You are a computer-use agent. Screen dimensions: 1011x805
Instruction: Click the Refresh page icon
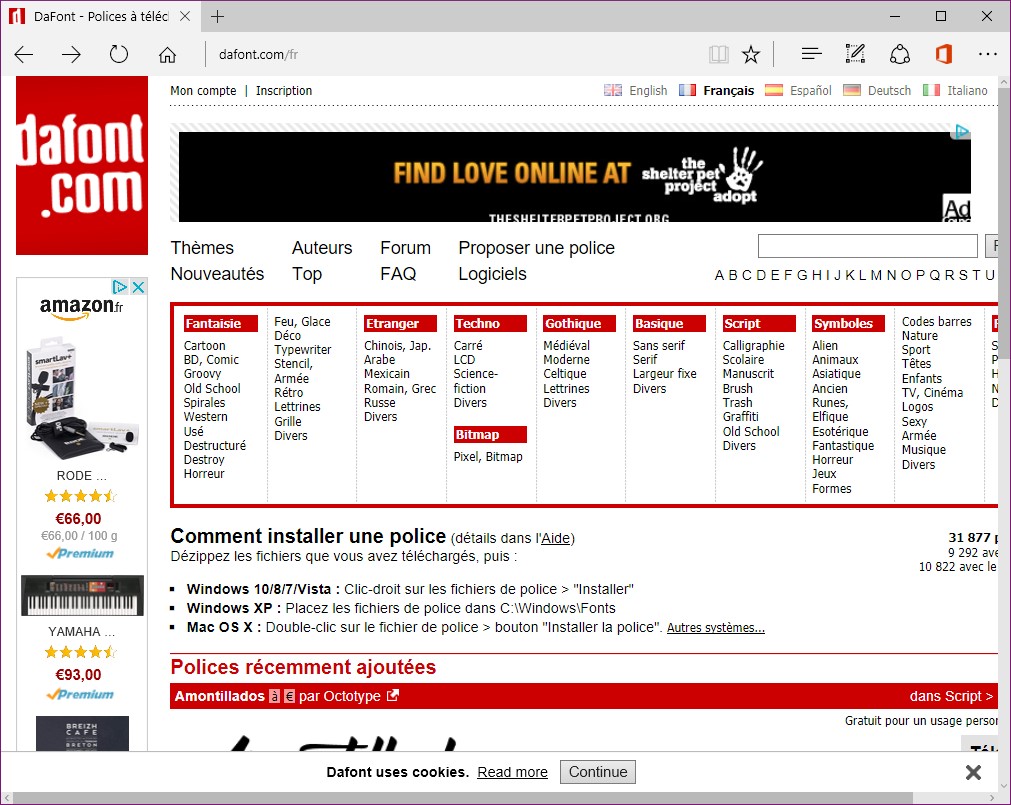click(x=119, y=54)
